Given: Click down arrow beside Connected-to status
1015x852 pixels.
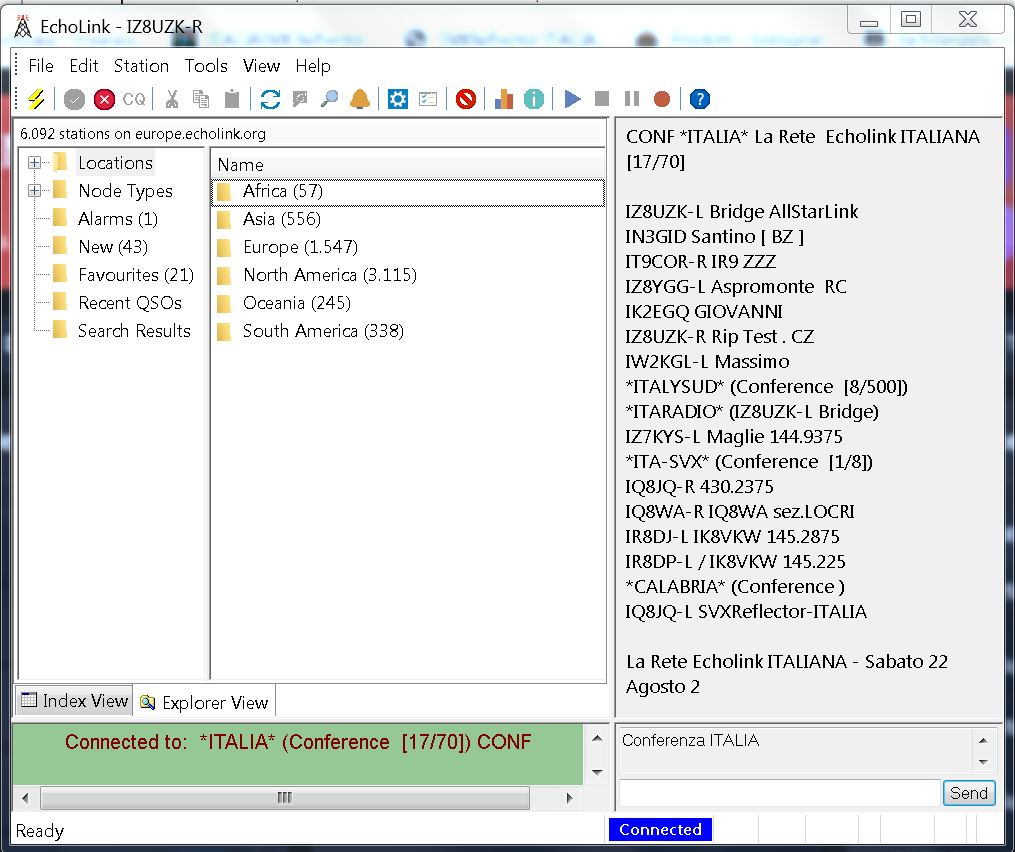Looking at the screenshot, I should [x=597, y=772].
